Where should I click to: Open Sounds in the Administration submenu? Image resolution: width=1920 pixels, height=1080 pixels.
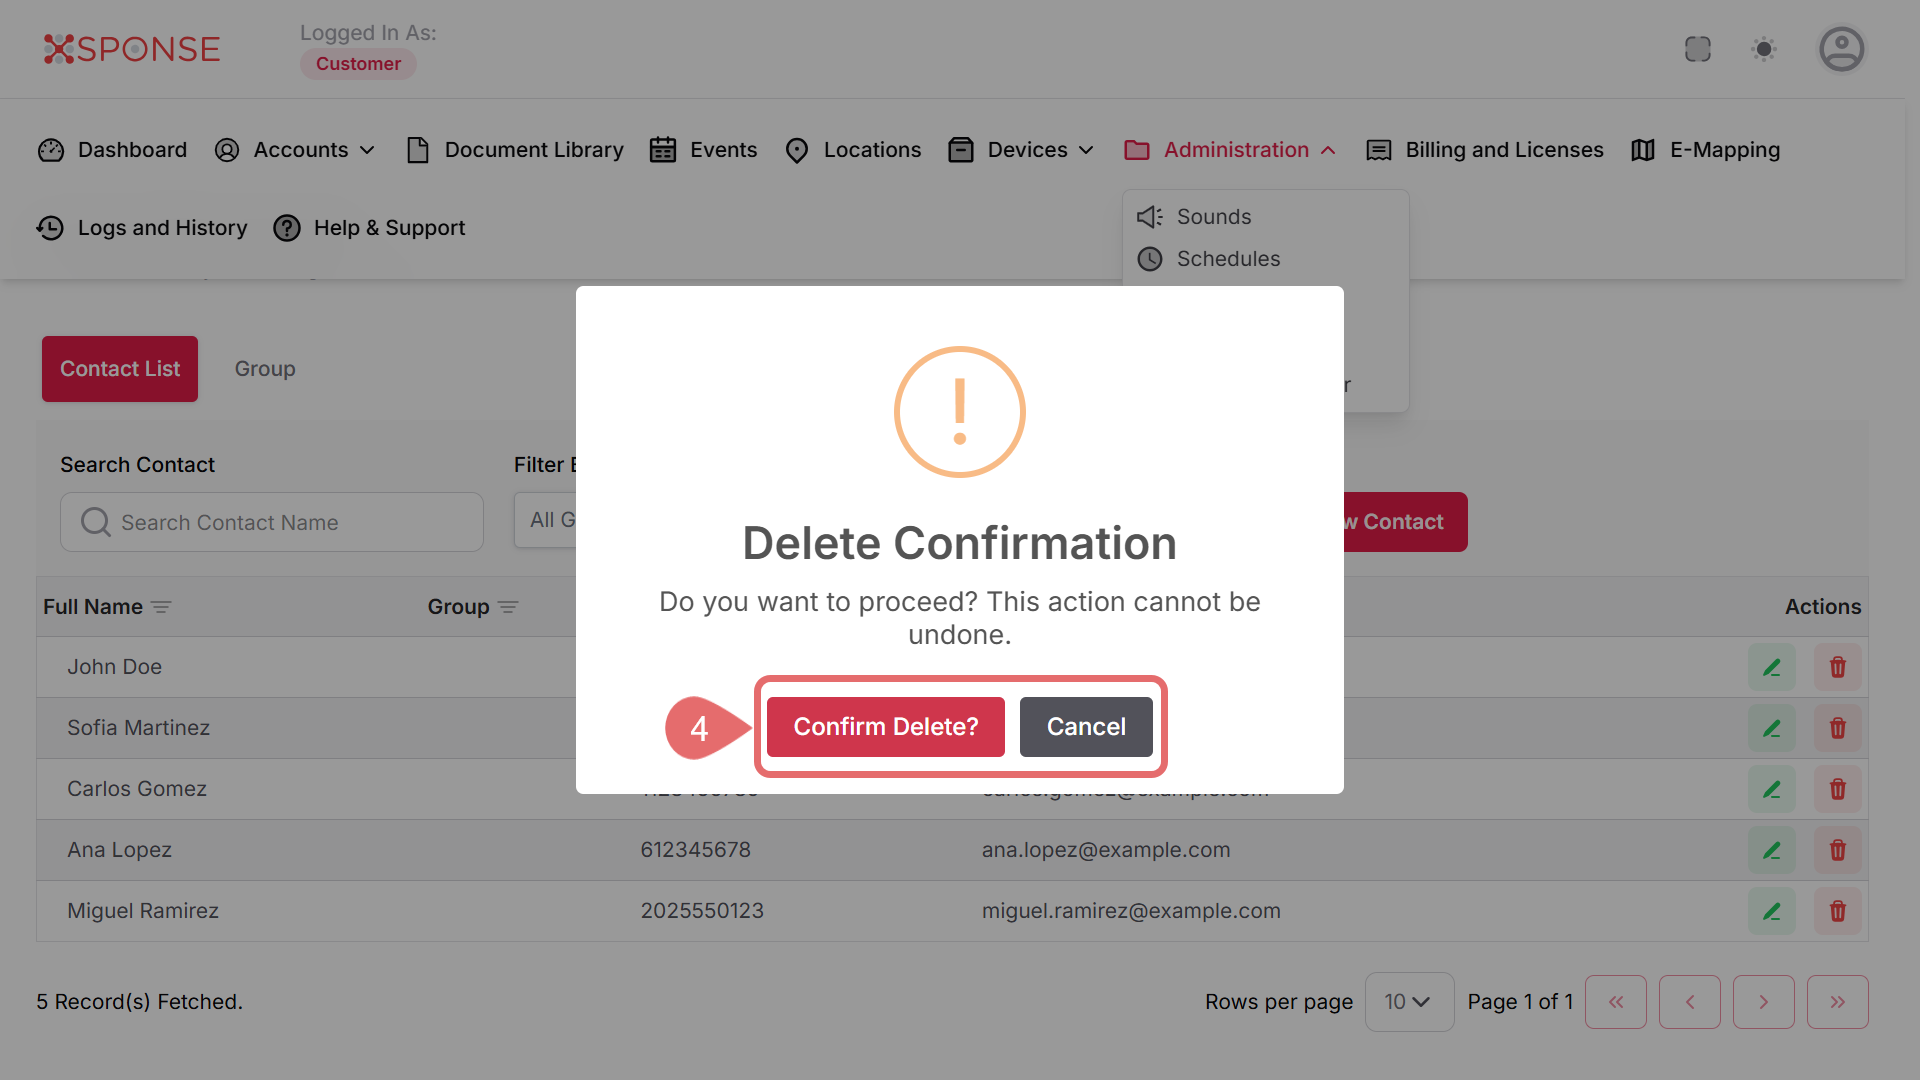click(x=1213, y=217)
